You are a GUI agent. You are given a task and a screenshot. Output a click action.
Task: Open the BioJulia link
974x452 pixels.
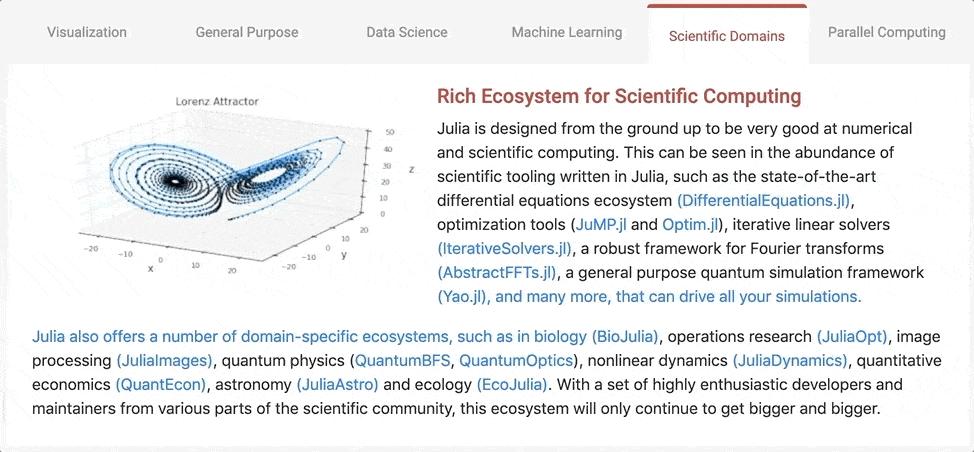point(625,337)
